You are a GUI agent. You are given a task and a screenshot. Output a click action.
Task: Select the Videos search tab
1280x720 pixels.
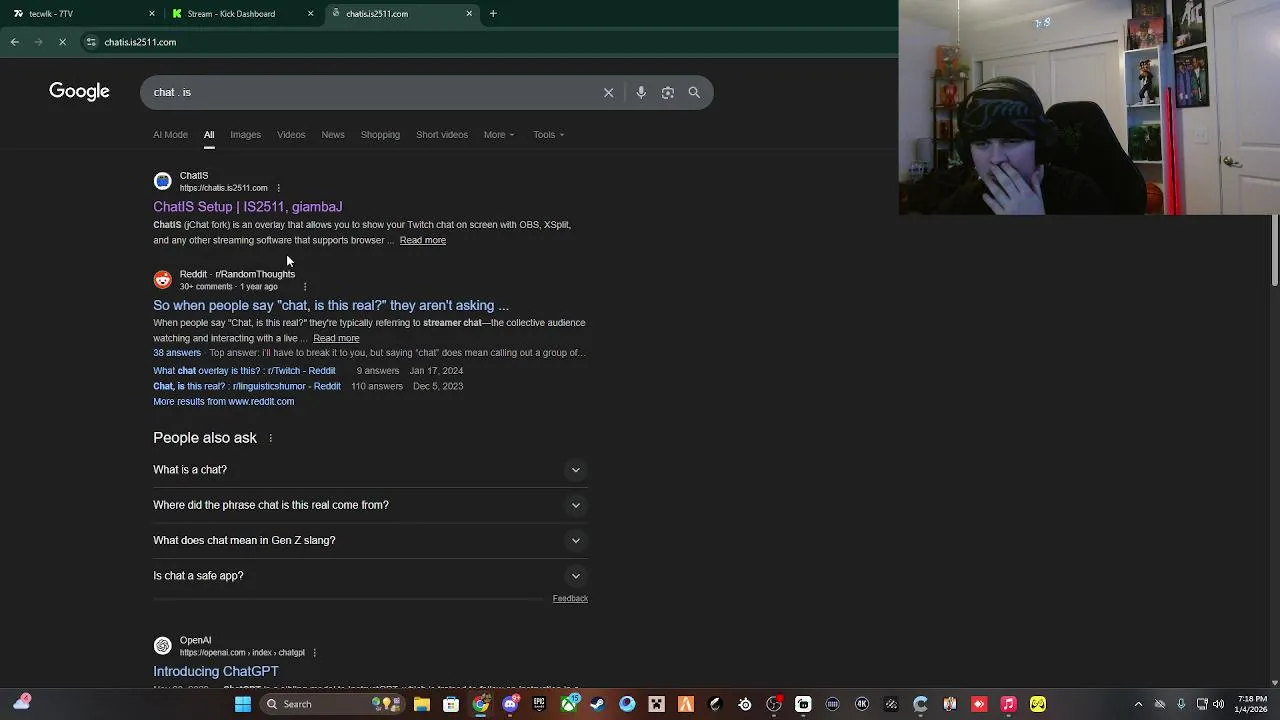(291, 135)
